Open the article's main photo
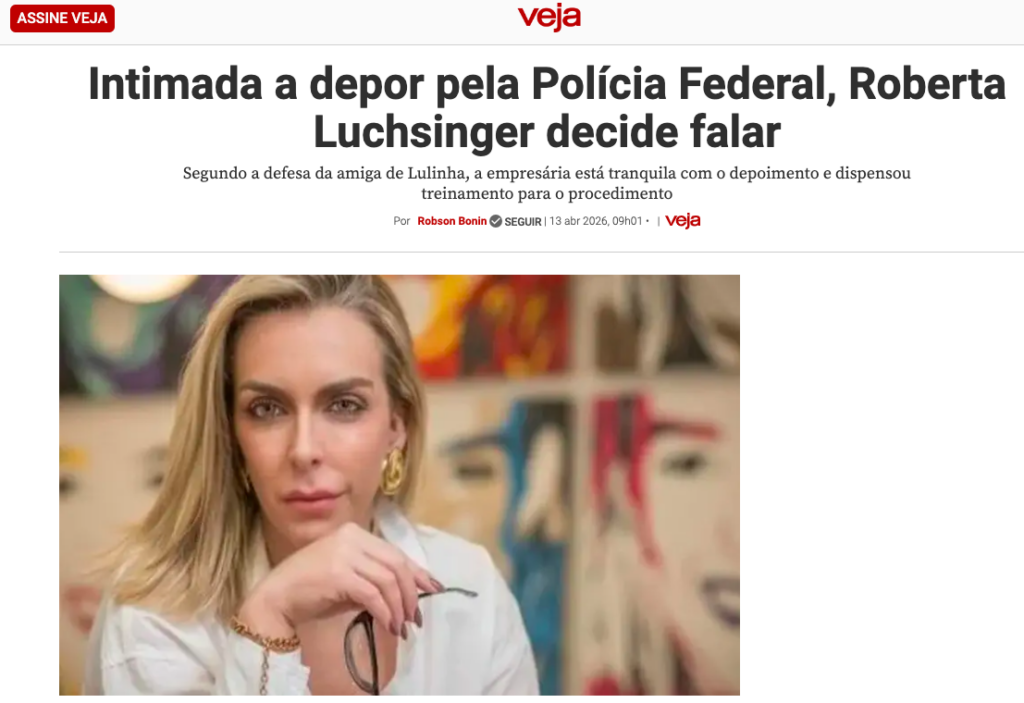This screenshot has height=703, width=1024. point(399,485)
